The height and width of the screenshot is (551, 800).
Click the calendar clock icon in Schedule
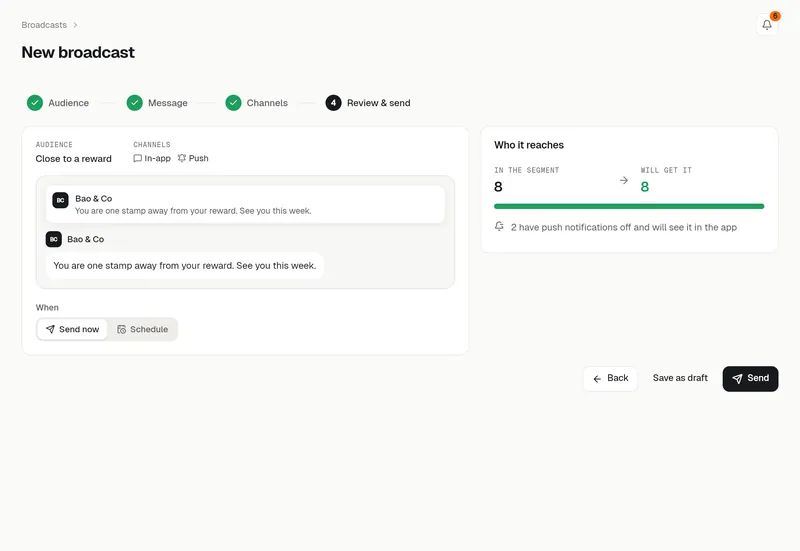tap(121, 329)
